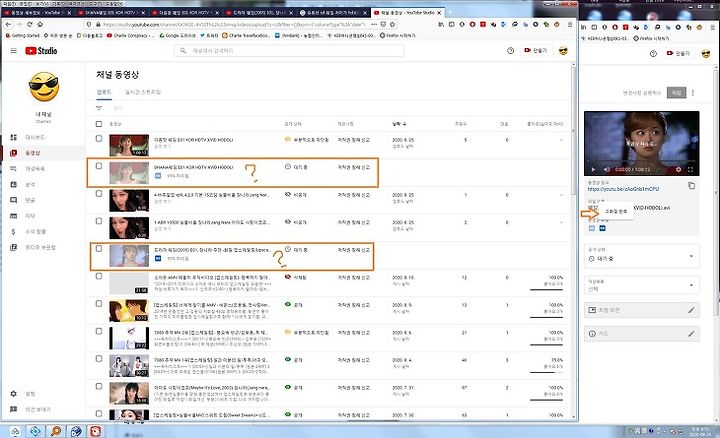Open the Playlists sidebar icon

pos(14,168)
